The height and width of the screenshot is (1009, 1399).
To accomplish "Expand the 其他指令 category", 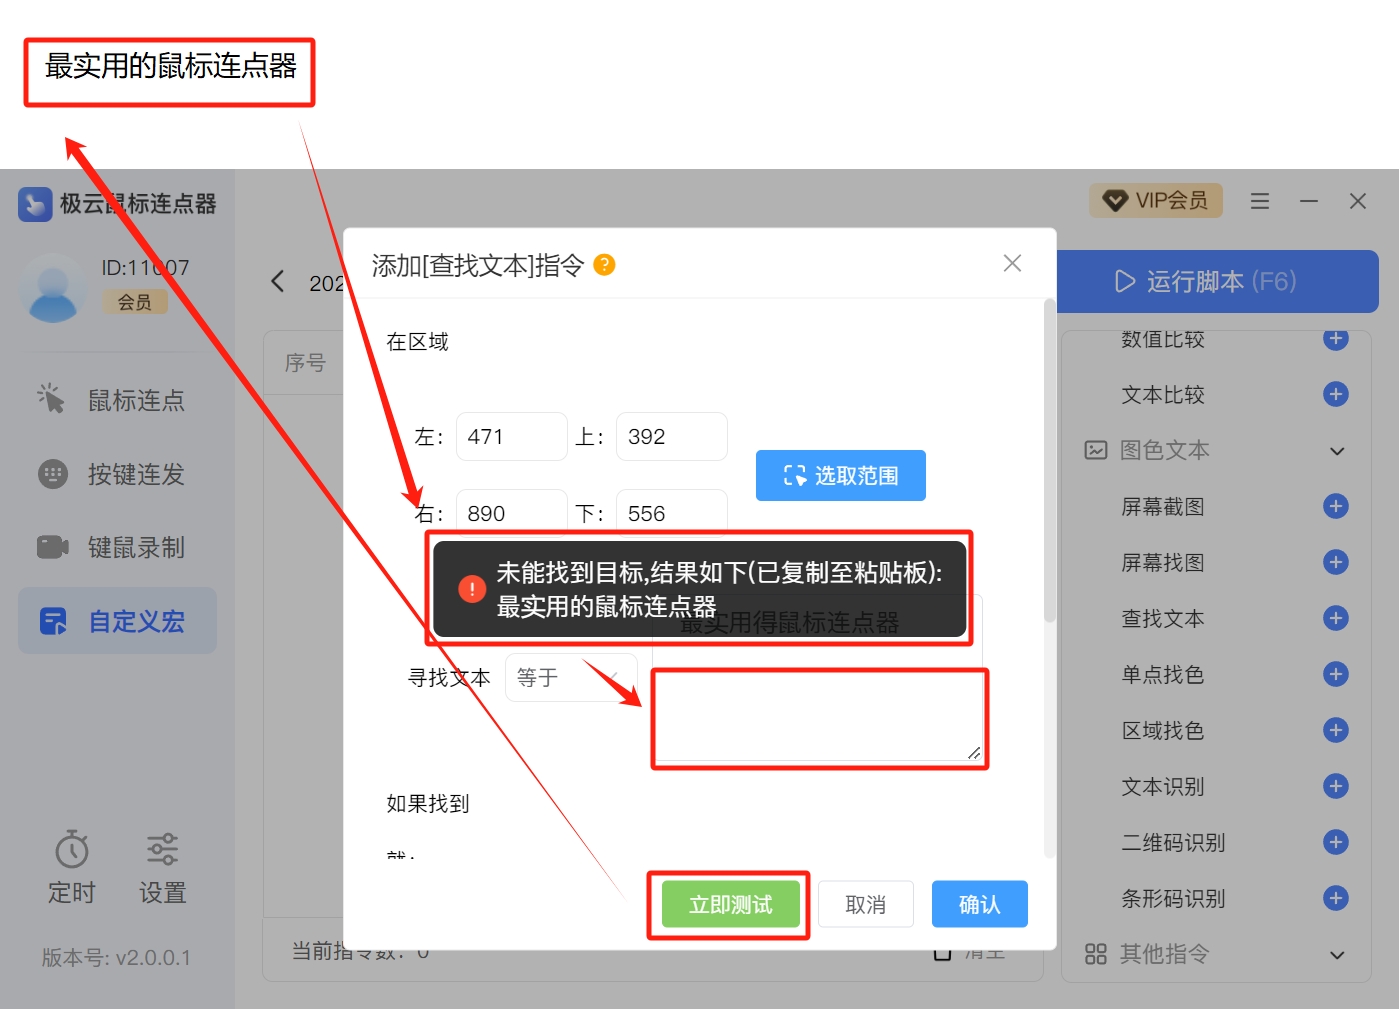I will (x=1336, y=954).
